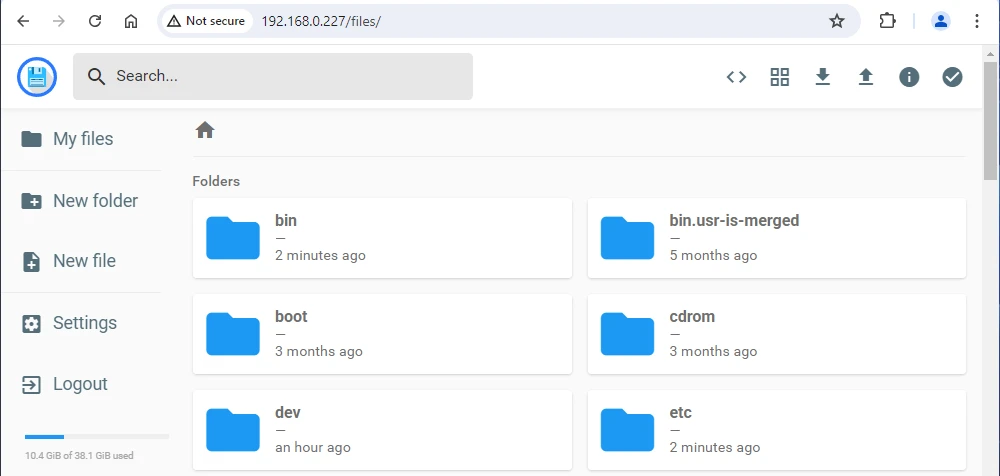
Task: Toggle the shell code icon in toolbar
Action: (736, 77)
